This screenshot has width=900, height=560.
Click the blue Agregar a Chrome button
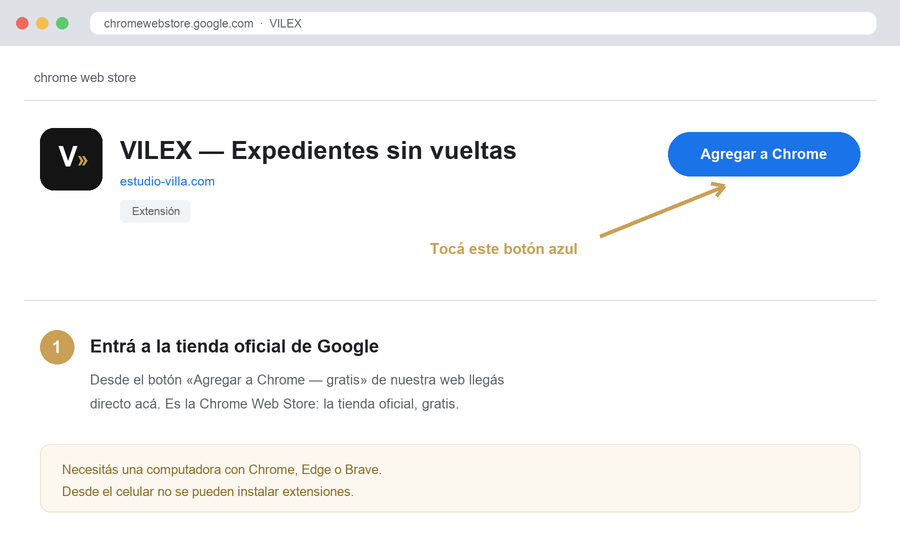tap(764, 154)
